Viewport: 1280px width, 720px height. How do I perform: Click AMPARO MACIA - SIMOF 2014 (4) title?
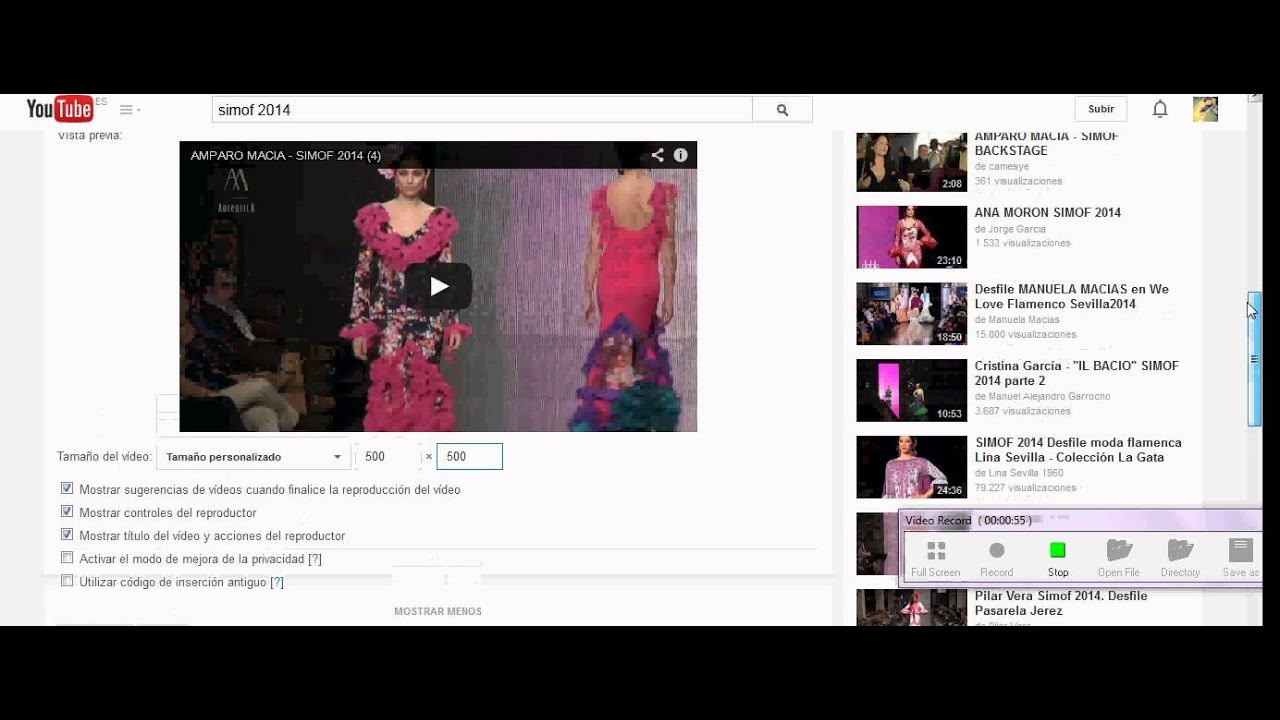(x=286, y=156)
